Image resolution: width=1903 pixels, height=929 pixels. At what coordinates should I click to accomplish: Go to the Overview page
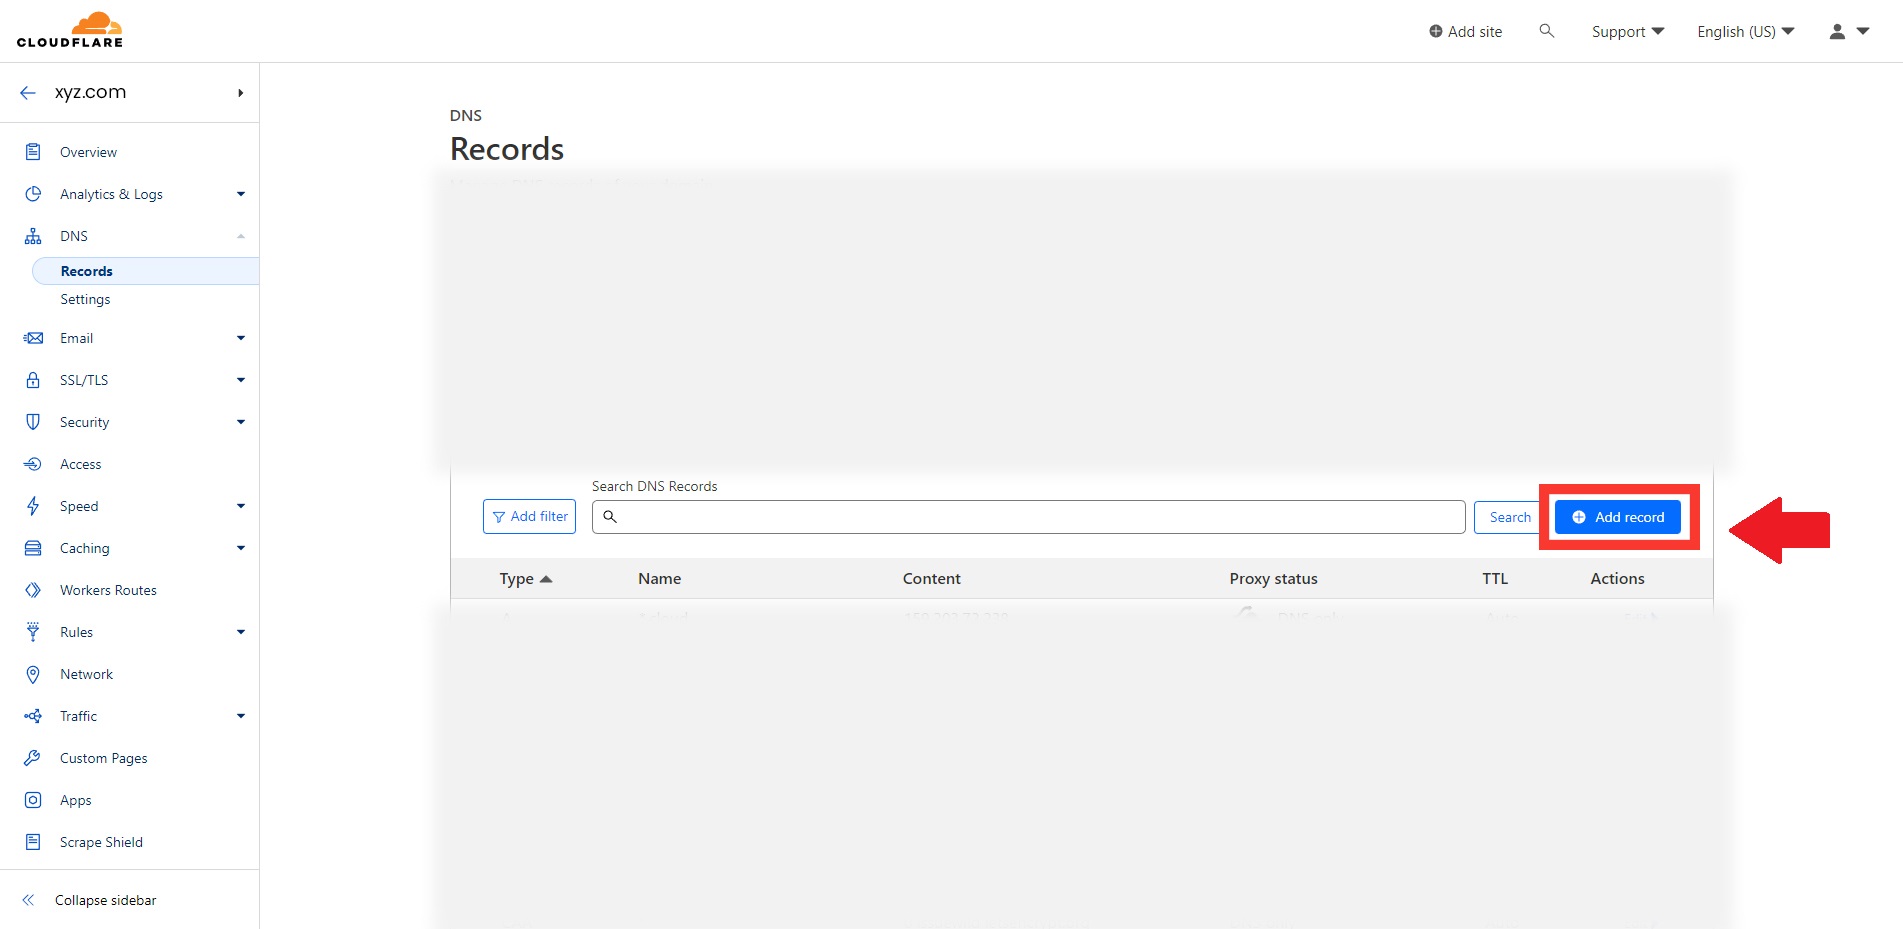point(88,152)
